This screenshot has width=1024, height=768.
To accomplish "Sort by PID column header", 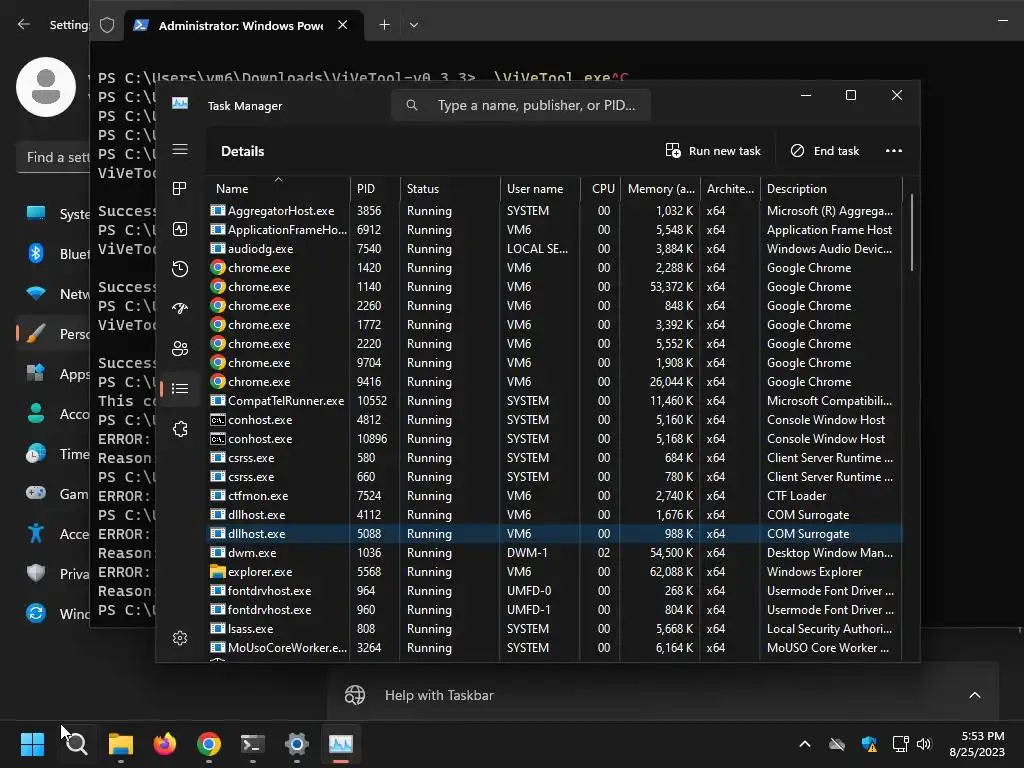I will coord(375,189).
